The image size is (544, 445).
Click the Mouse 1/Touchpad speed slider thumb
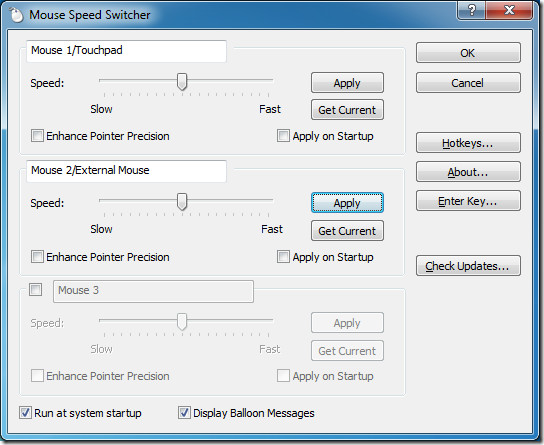(182, 82)
